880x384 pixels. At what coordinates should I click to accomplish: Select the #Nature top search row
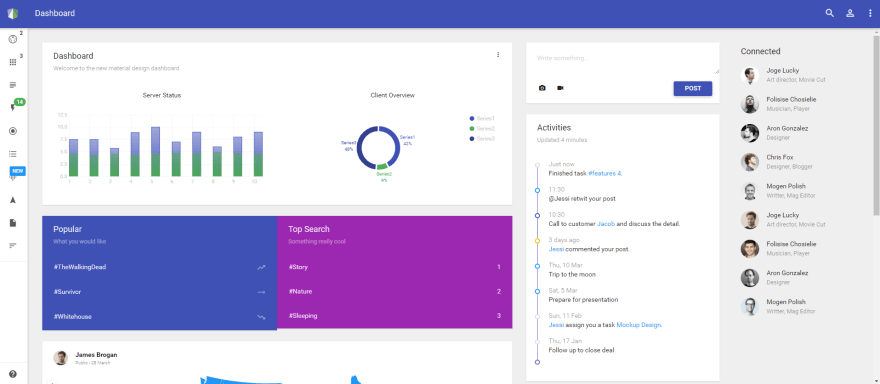pyautogui.click(x=395, y=292)
